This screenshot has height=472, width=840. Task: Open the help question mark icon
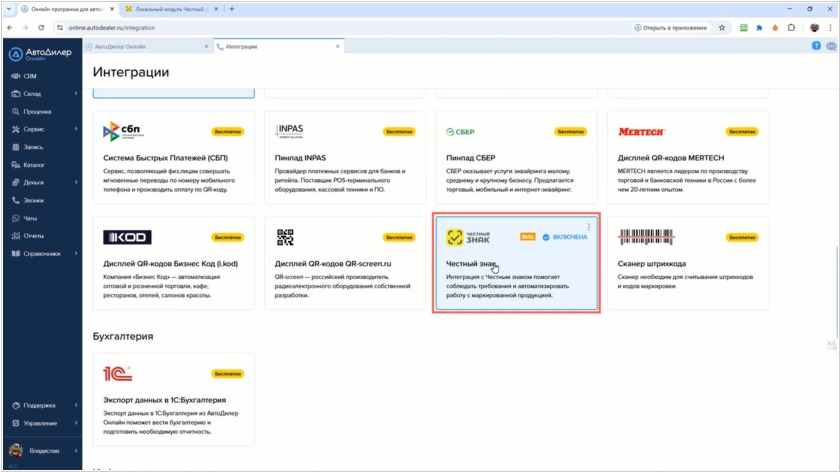point(816,46)
